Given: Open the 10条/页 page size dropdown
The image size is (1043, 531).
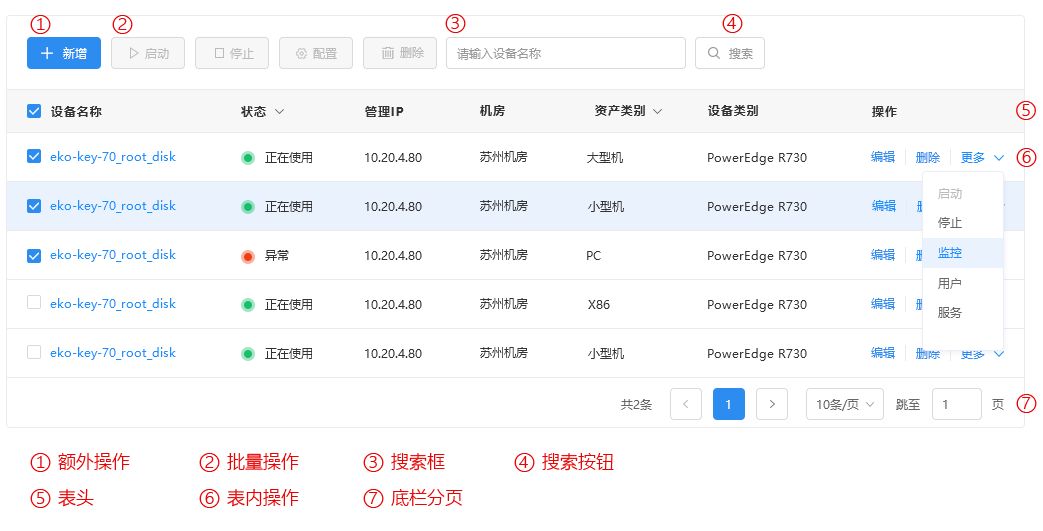Looking at the screenshot, I should pos(845,404).
